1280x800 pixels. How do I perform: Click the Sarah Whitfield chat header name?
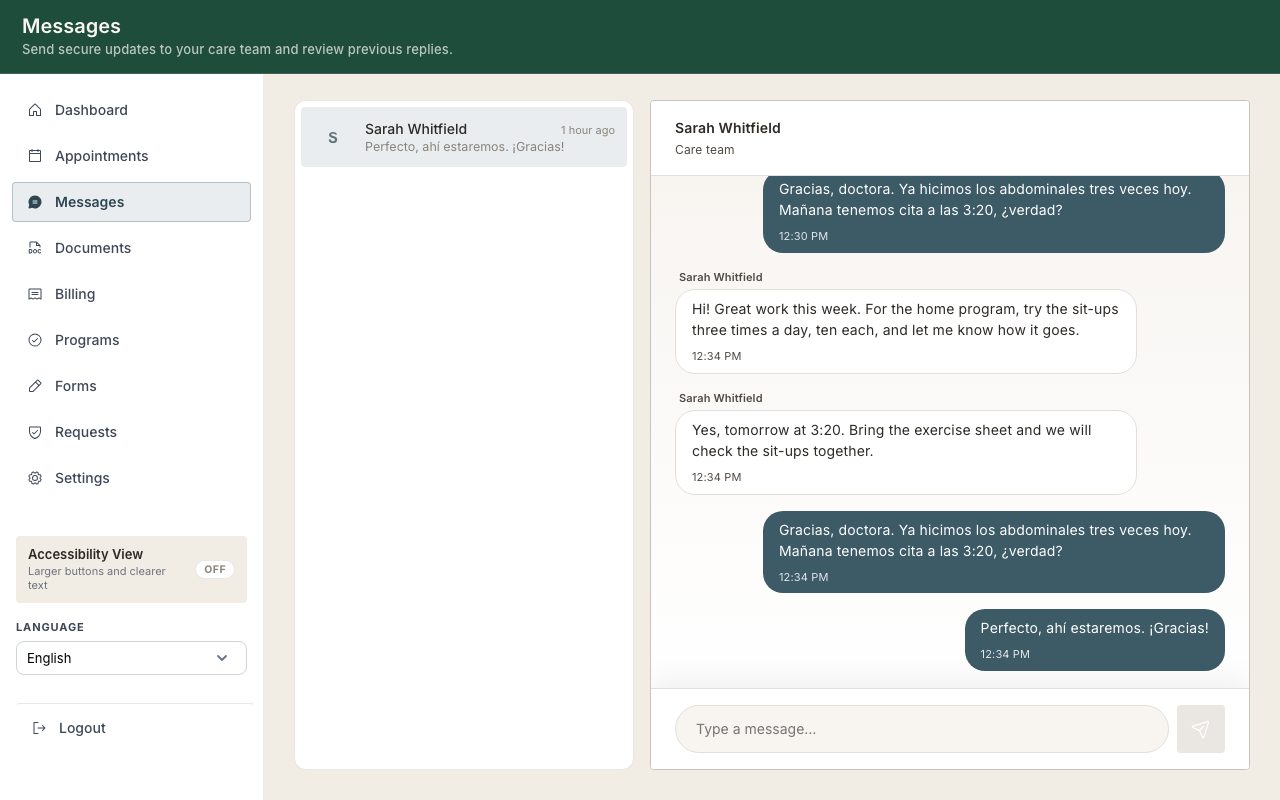(728, 128)
